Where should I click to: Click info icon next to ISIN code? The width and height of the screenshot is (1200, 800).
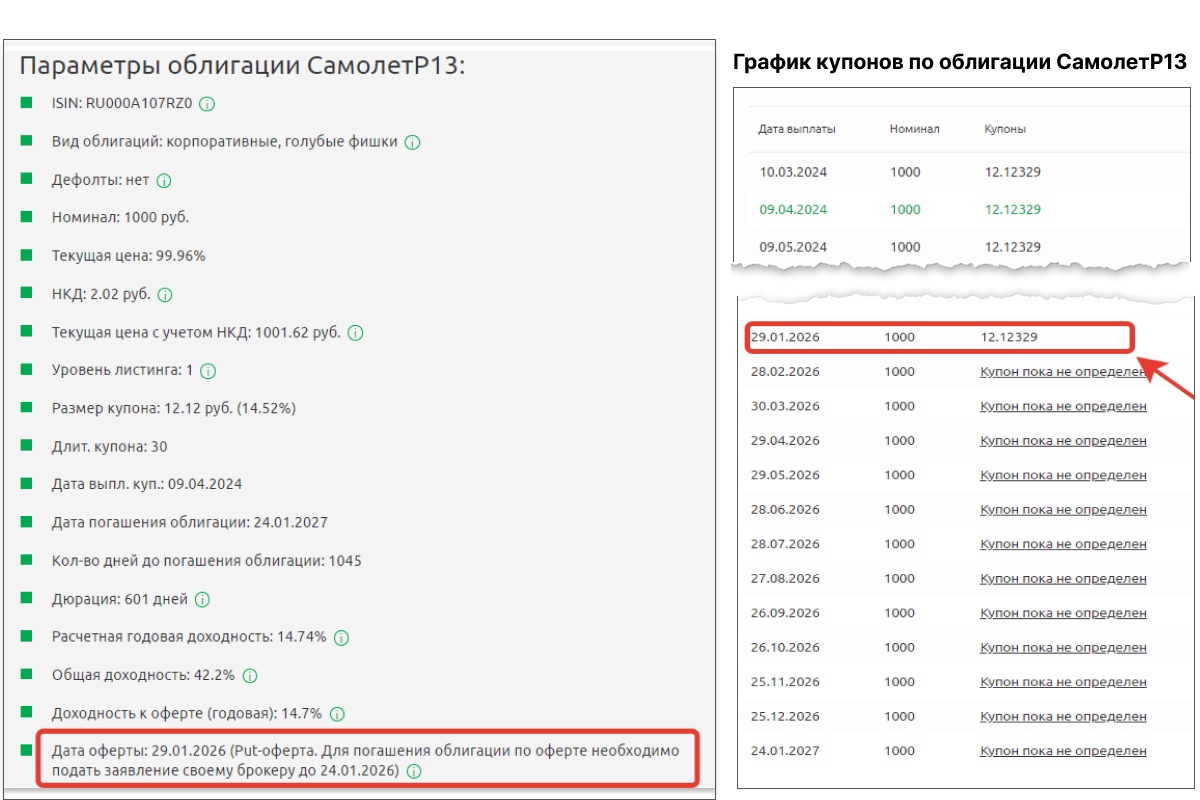207,104
